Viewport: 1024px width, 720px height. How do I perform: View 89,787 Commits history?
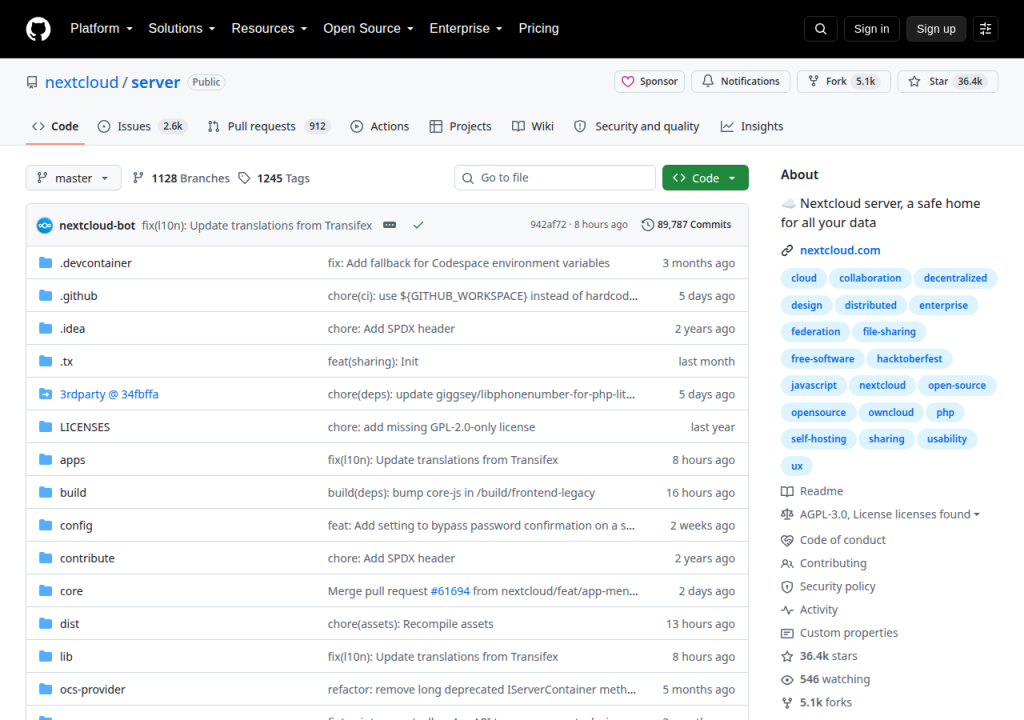point(686,225)
